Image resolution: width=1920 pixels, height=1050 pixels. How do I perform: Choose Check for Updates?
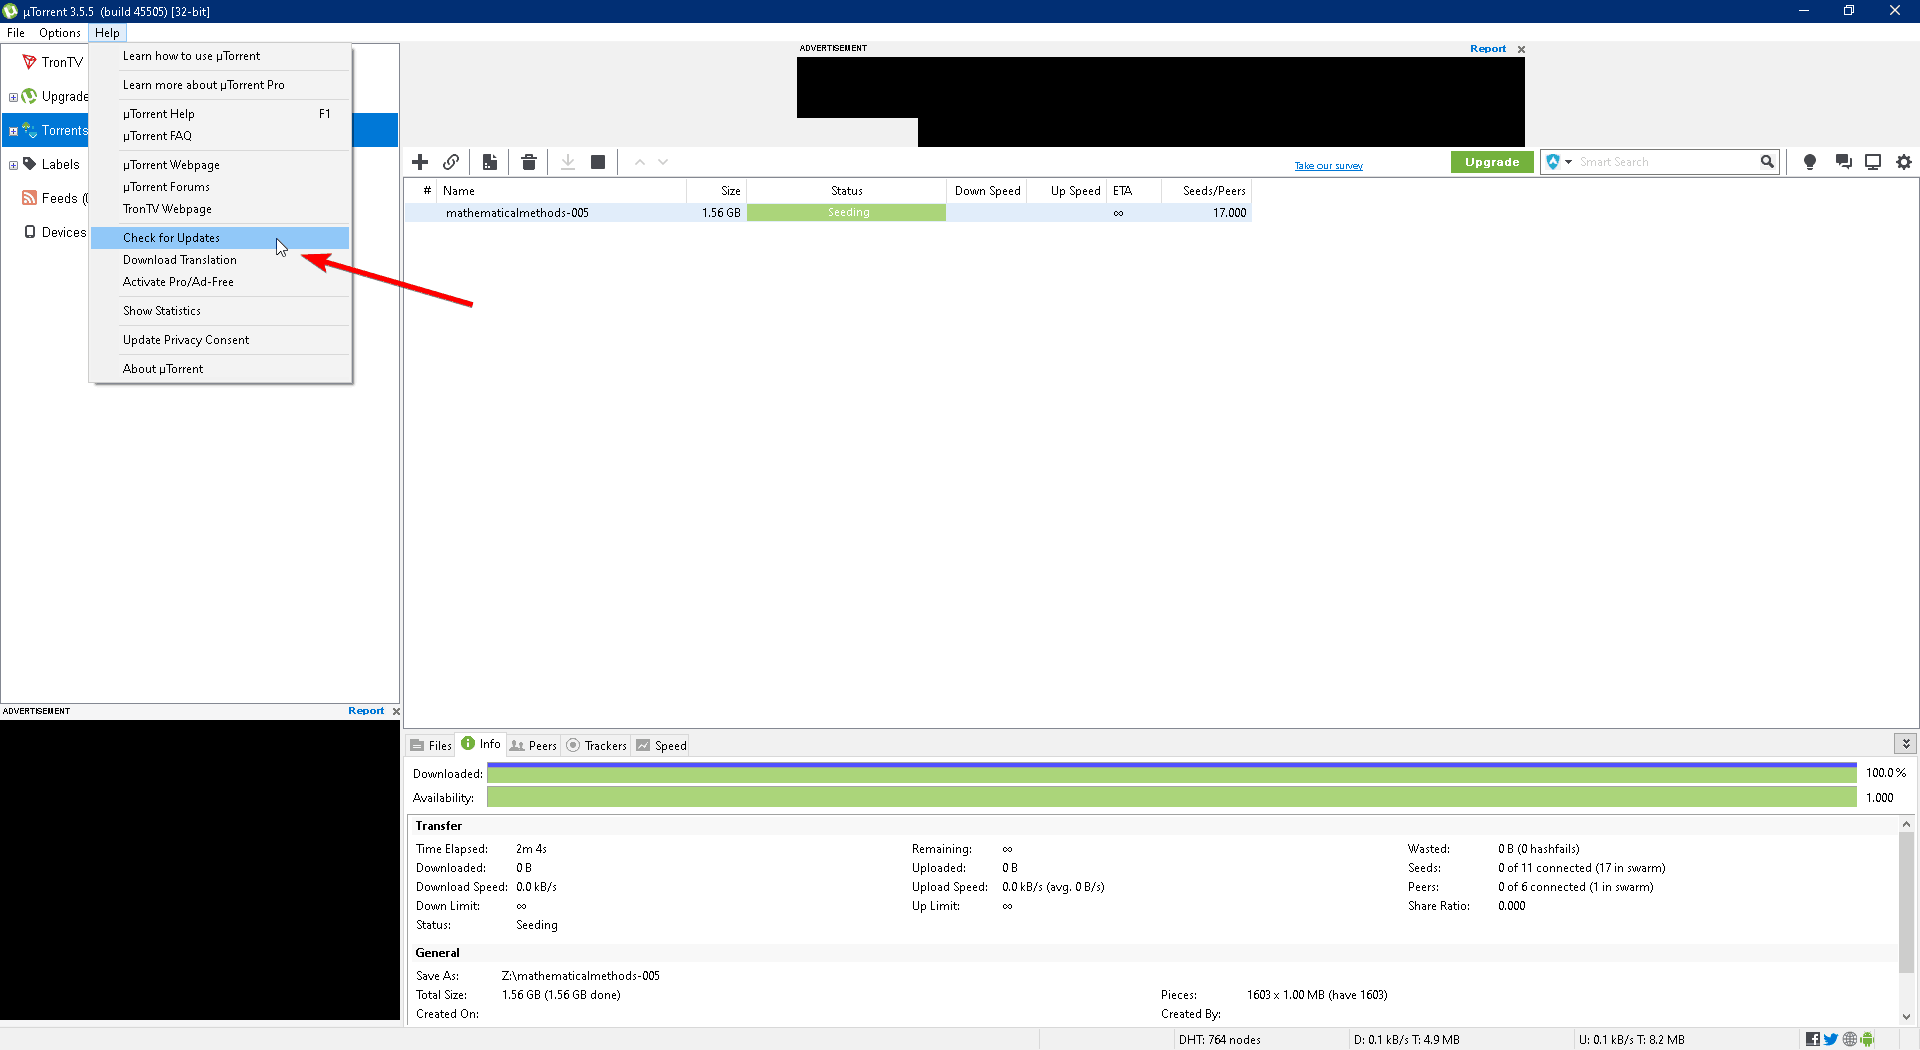click(x=220, y=238)
